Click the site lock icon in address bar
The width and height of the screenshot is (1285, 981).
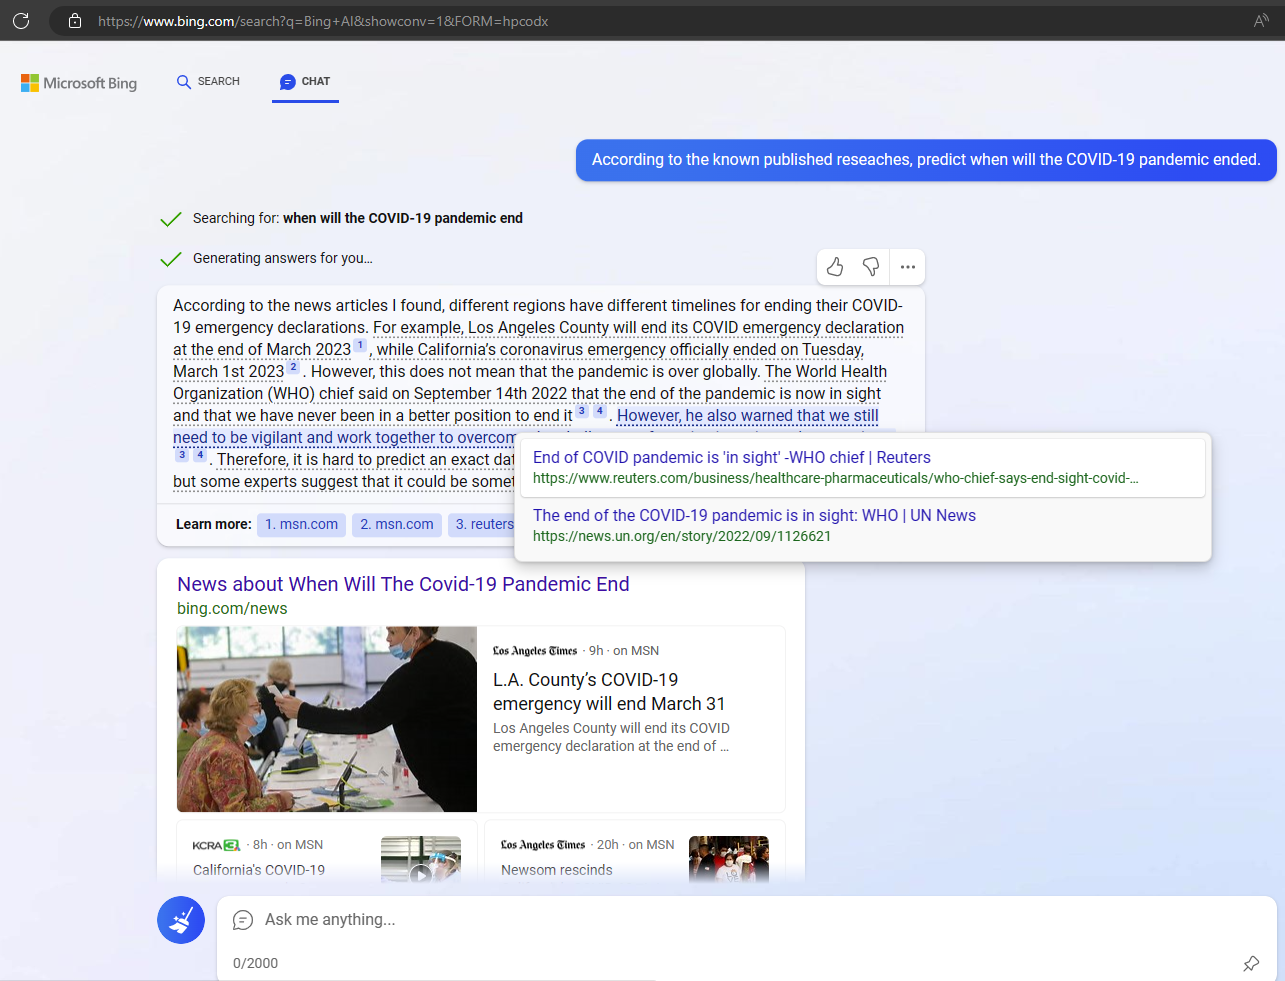tap(75, 21)
